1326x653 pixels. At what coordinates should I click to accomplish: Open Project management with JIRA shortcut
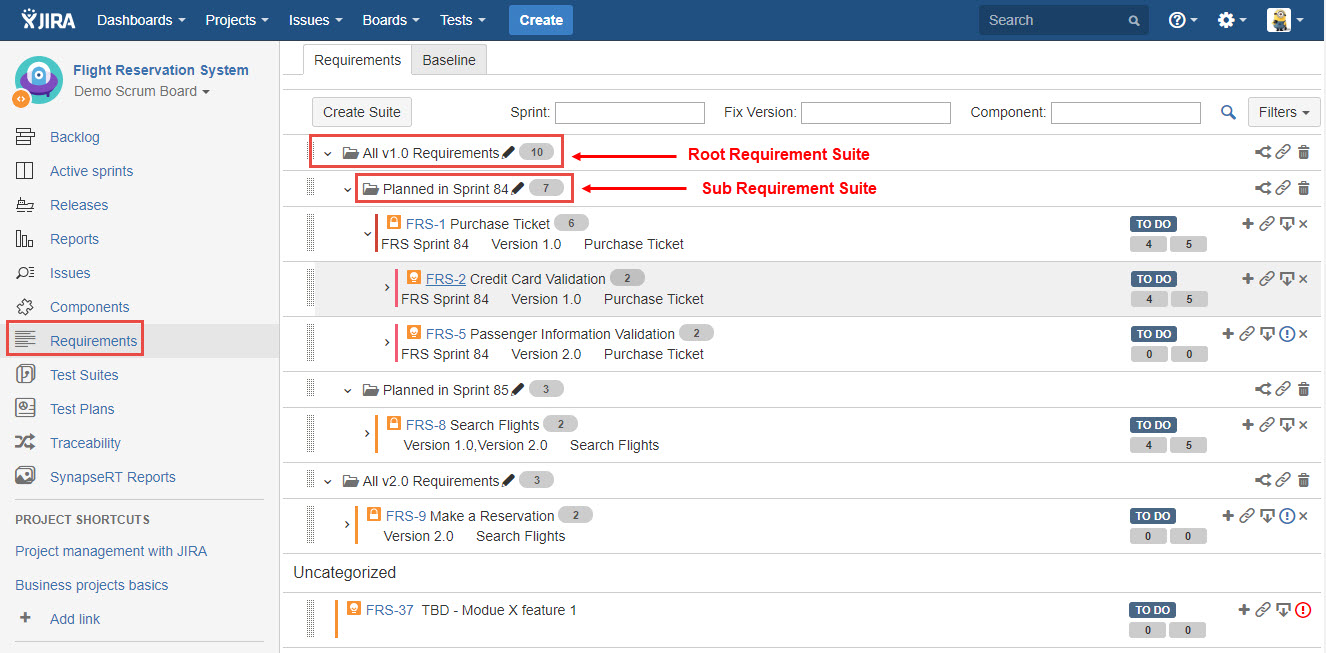pos(111,551)
